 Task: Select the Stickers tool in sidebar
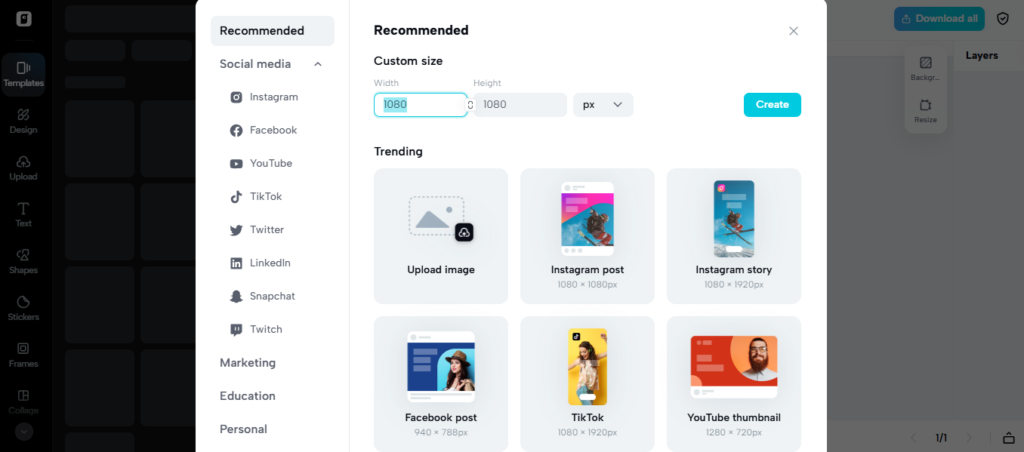pyautogui.click(x=24, y=308)
